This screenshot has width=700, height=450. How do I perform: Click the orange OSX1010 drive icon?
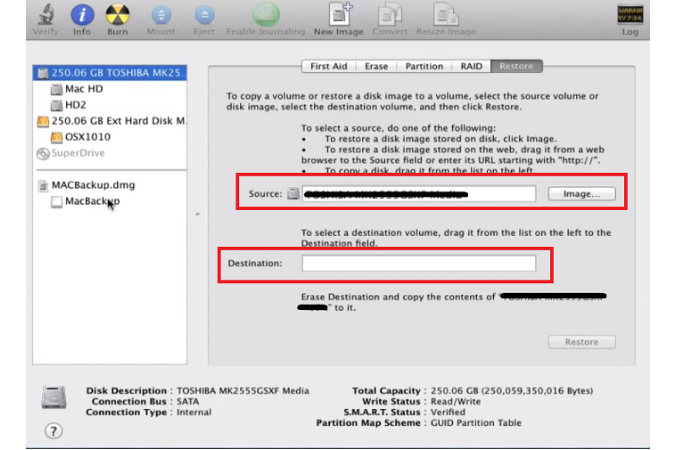coord(56,137)
